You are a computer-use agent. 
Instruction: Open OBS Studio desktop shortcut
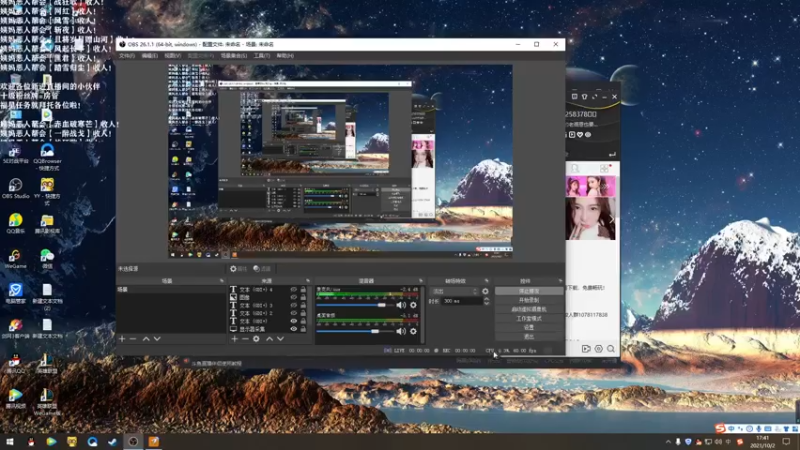[x=15, y=188]
